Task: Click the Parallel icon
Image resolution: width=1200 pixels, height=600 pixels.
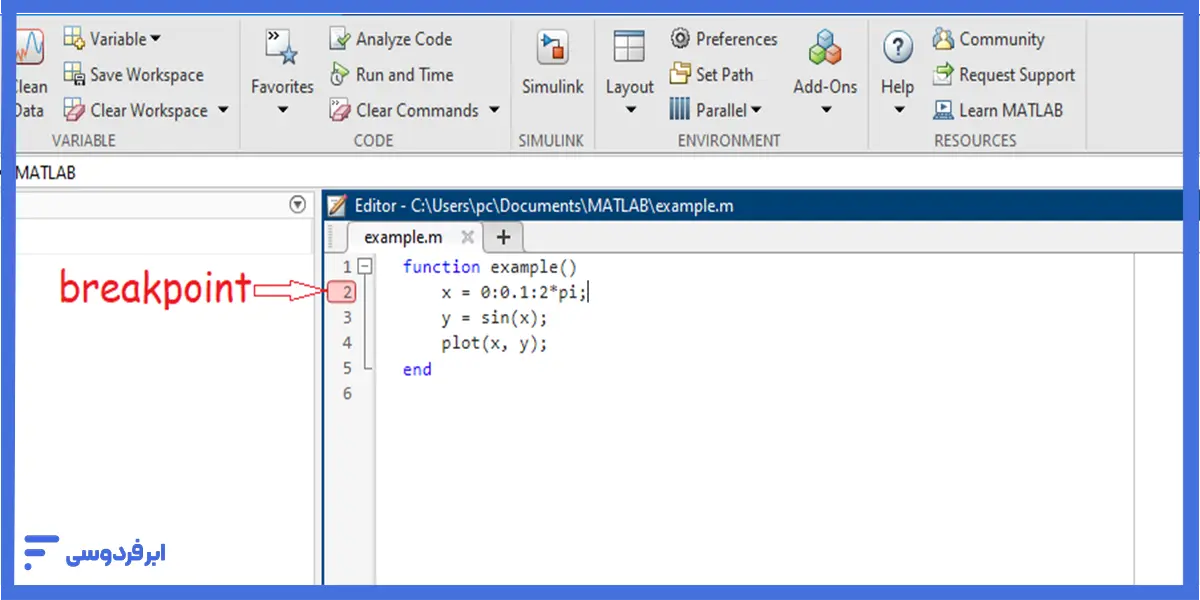Action: [x=680, y=110]
